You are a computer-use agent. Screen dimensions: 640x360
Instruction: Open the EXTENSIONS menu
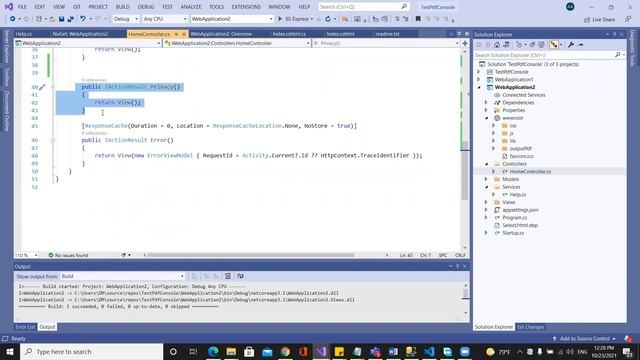coord(246,7)
